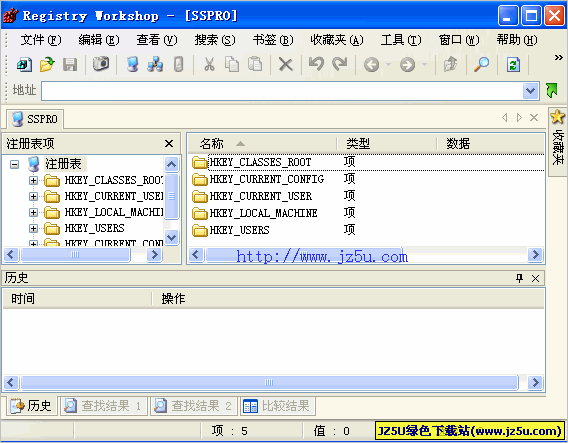Open the address bar dropdown
The image size is (568, 443).
[x=530, y=91]
